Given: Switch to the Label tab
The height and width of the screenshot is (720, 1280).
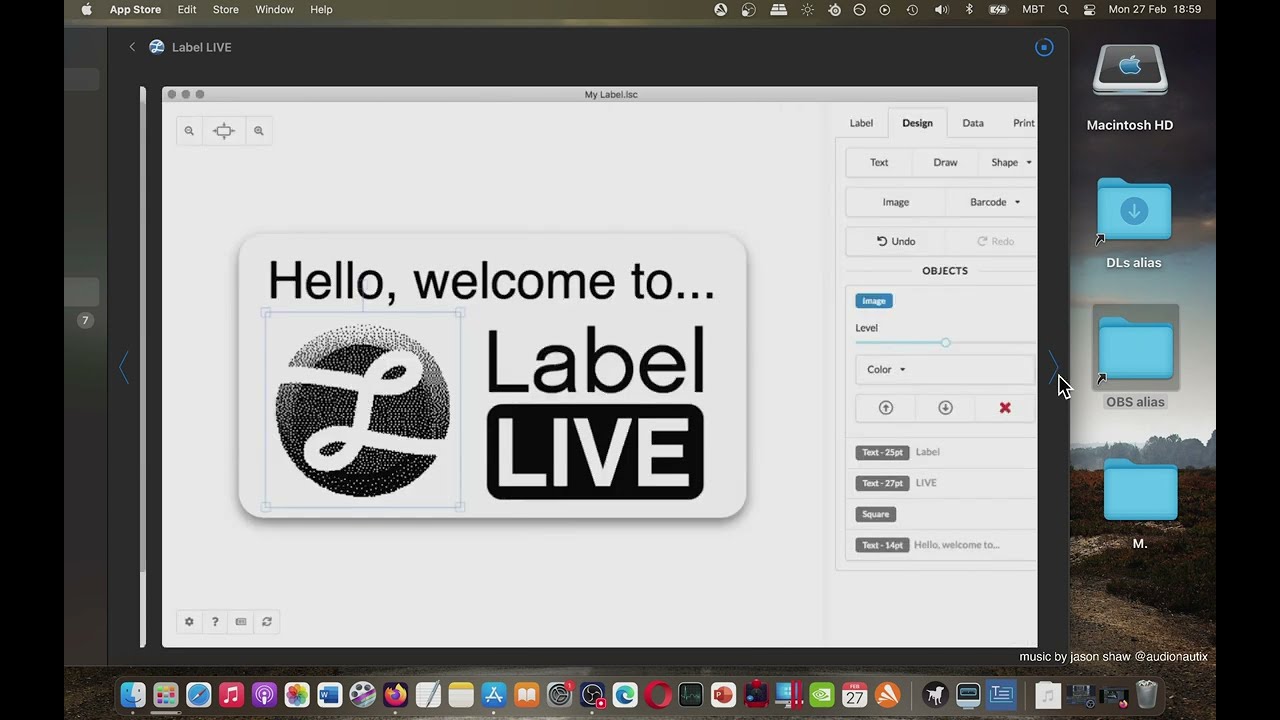Looking at the screenshot, I should [x=861, y=123].
